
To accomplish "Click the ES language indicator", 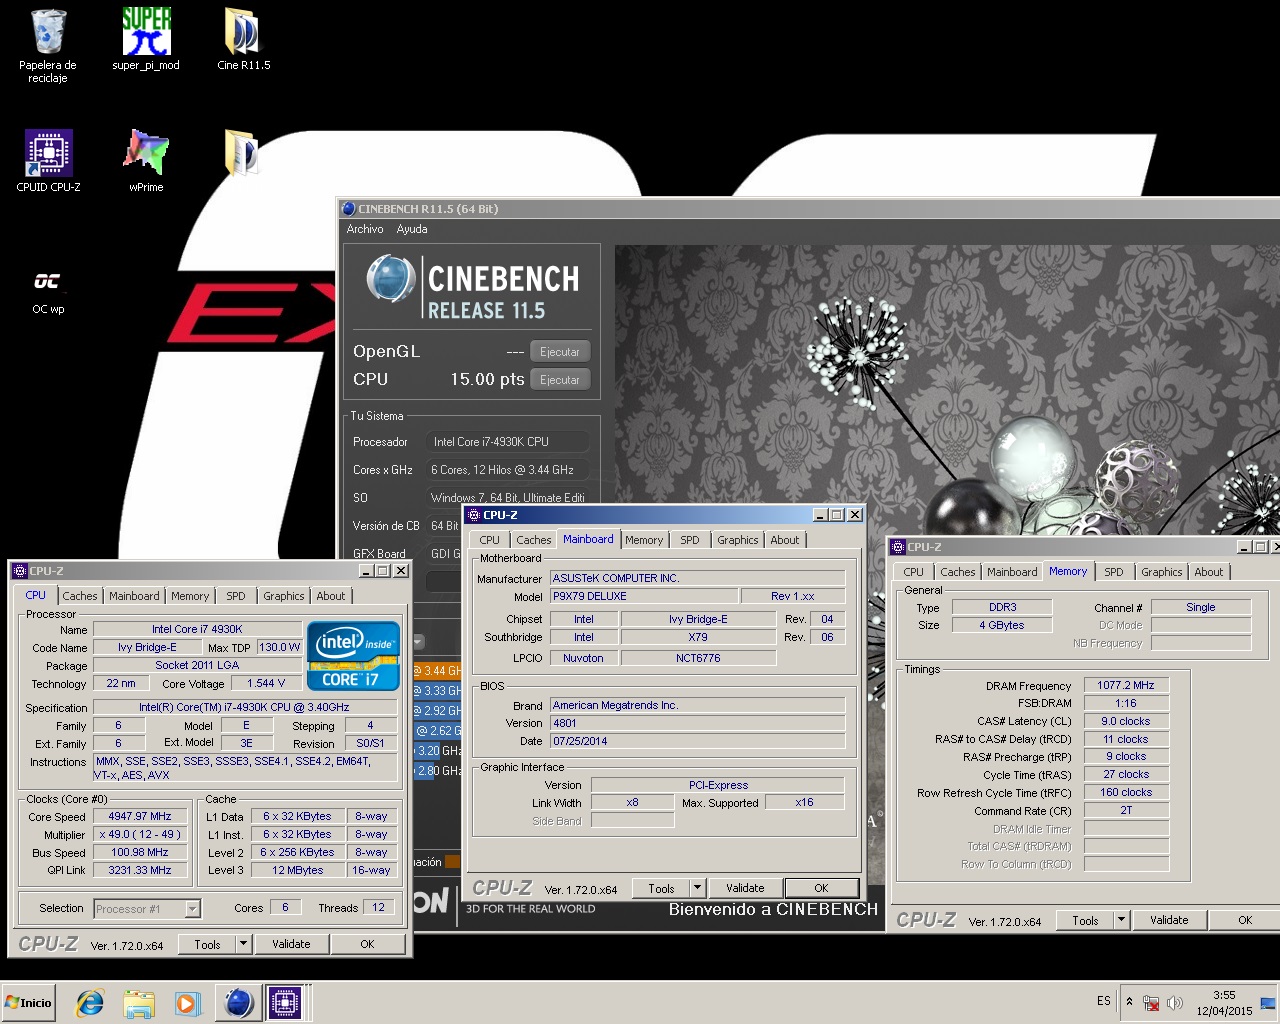I will click(x=1103, y=1001).
